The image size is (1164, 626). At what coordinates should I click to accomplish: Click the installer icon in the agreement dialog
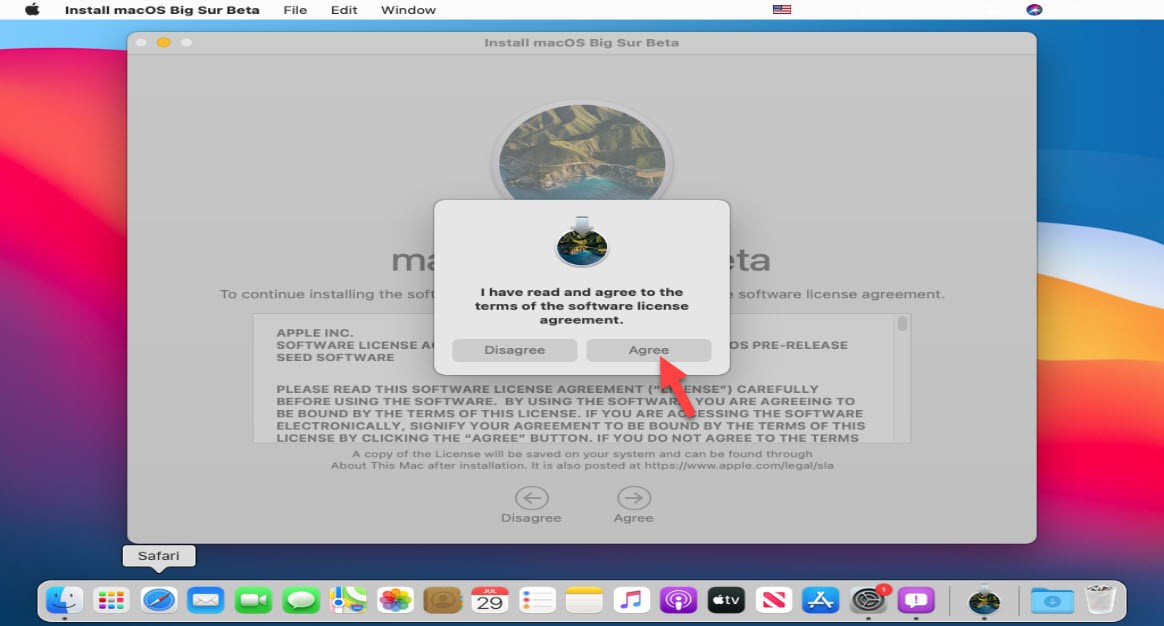coord(582,242)
